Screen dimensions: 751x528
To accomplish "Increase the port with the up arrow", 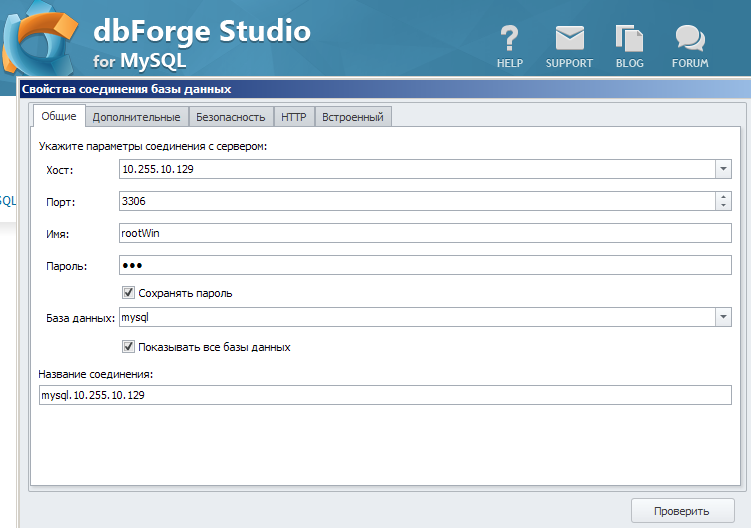I will (723, 196).
